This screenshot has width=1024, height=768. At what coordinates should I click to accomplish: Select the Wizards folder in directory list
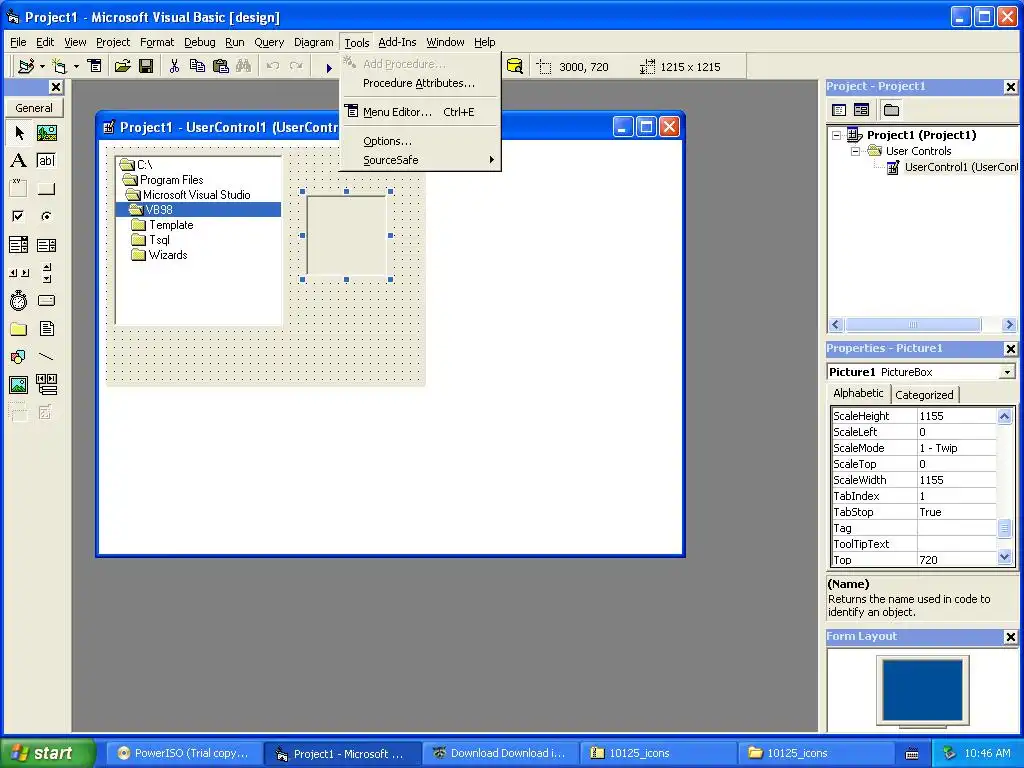point(168,255)
